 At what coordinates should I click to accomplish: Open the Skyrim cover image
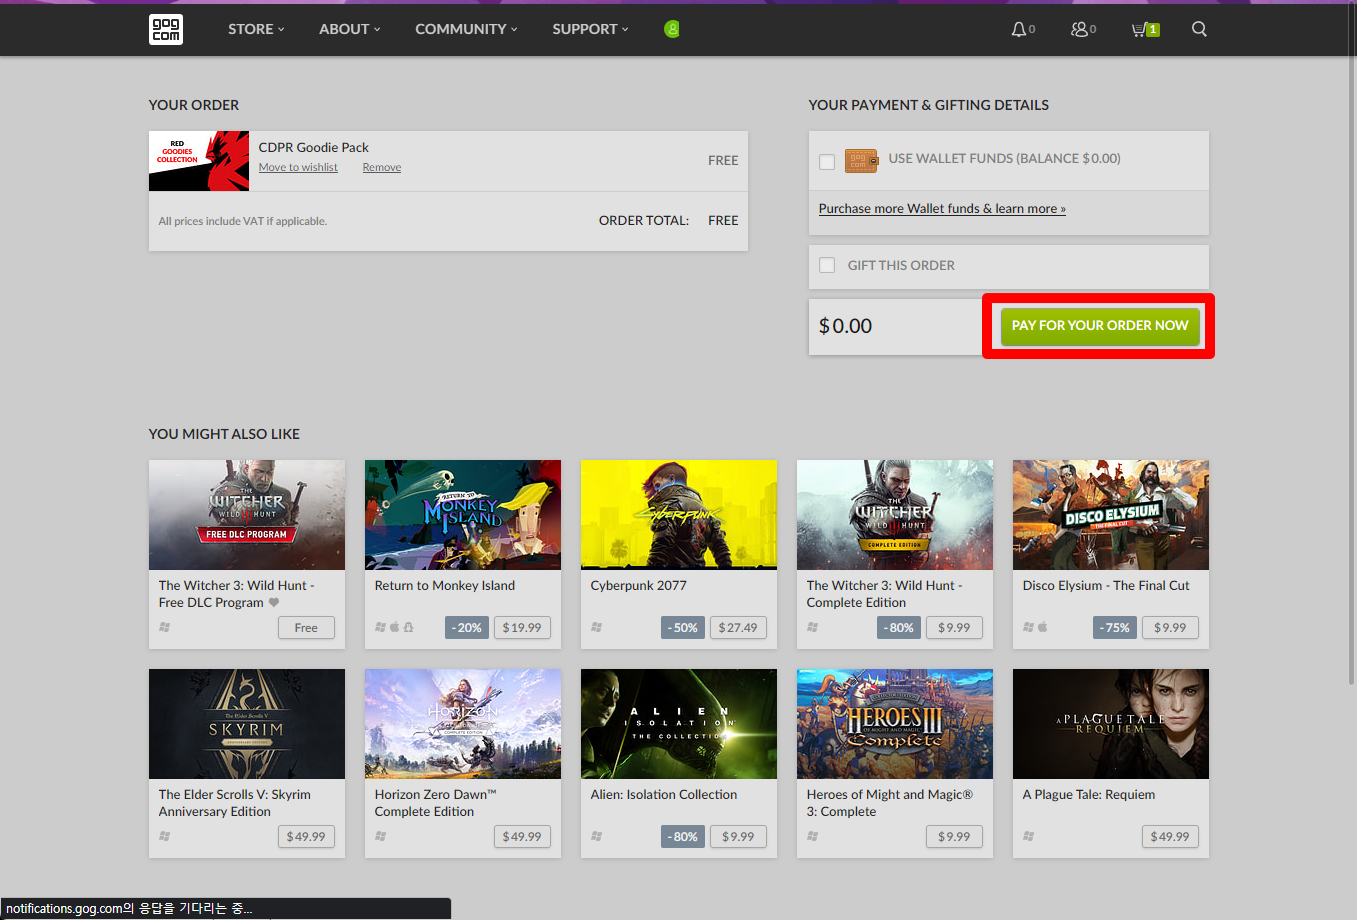(x=247, y=724)
